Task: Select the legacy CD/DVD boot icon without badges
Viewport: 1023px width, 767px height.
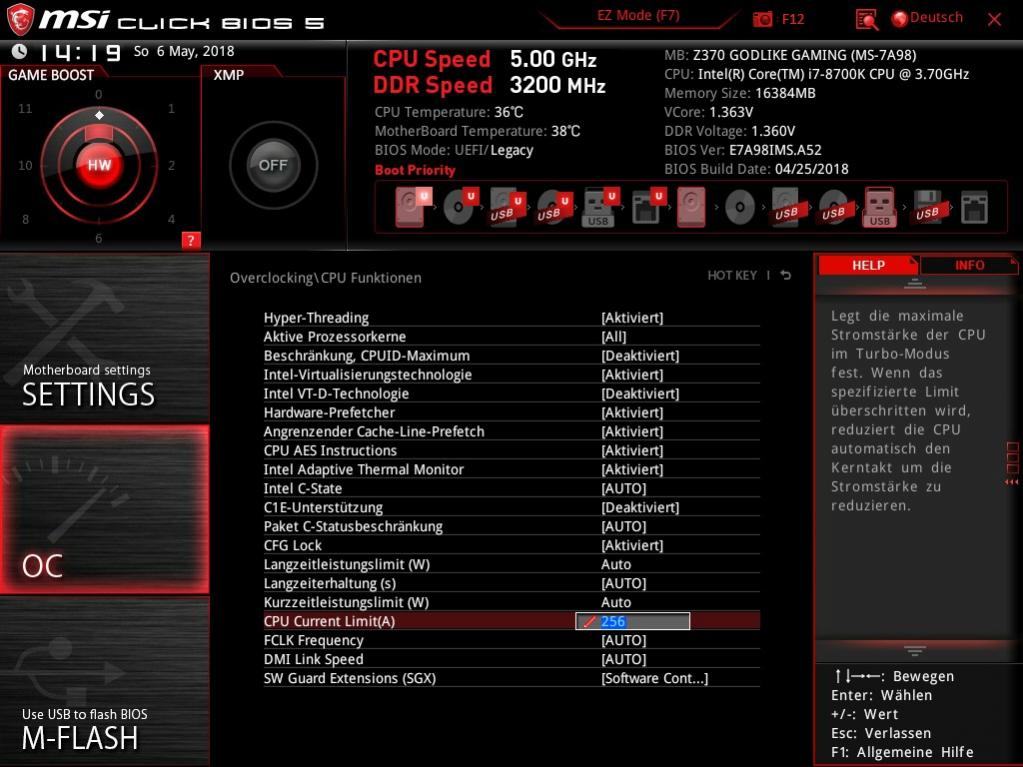Action: [x=740, y=207]
